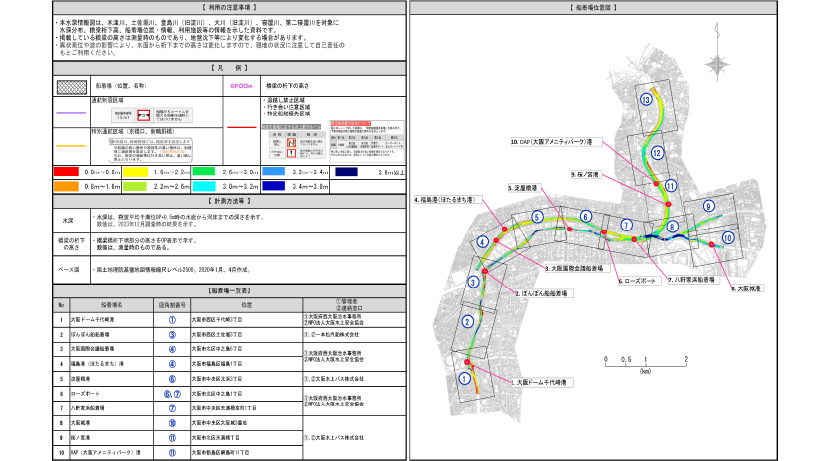The width and height of the screenshot is (831, 461).
Task: Click the blue 3.4m–3.8m depth swatch
Action: point(273,187)
